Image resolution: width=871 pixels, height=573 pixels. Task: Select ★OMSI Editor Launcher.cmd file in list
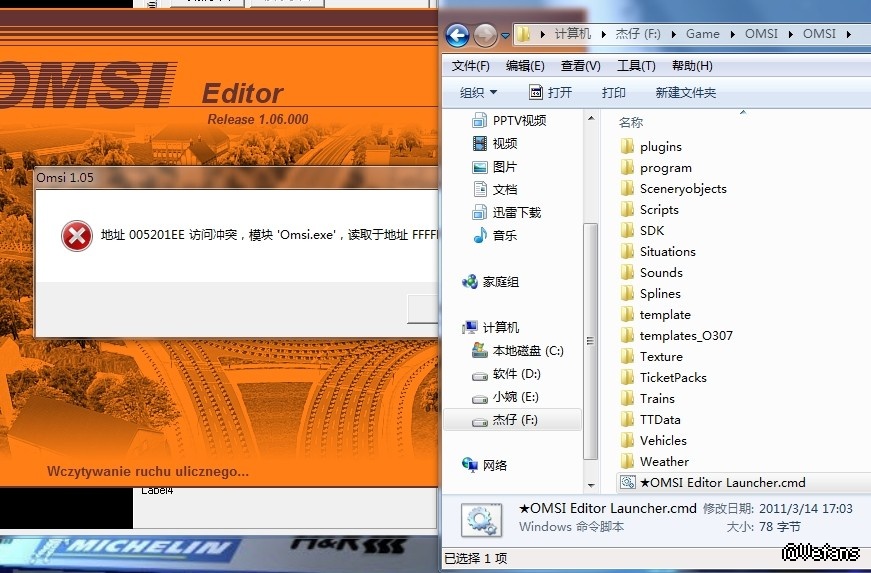[744, 482]
